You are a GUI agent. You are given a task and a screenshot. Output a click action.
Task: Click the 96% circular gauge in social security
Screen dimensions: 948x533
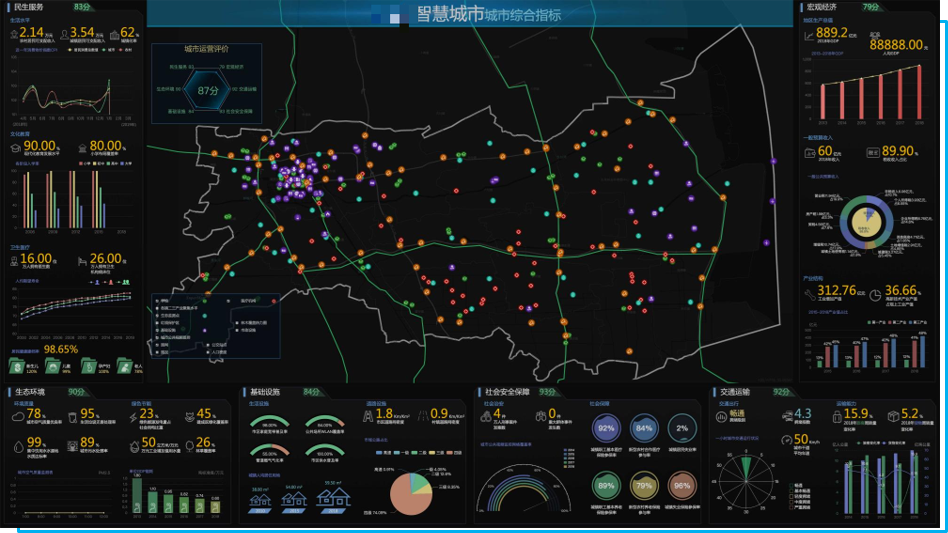click(683, 486)
